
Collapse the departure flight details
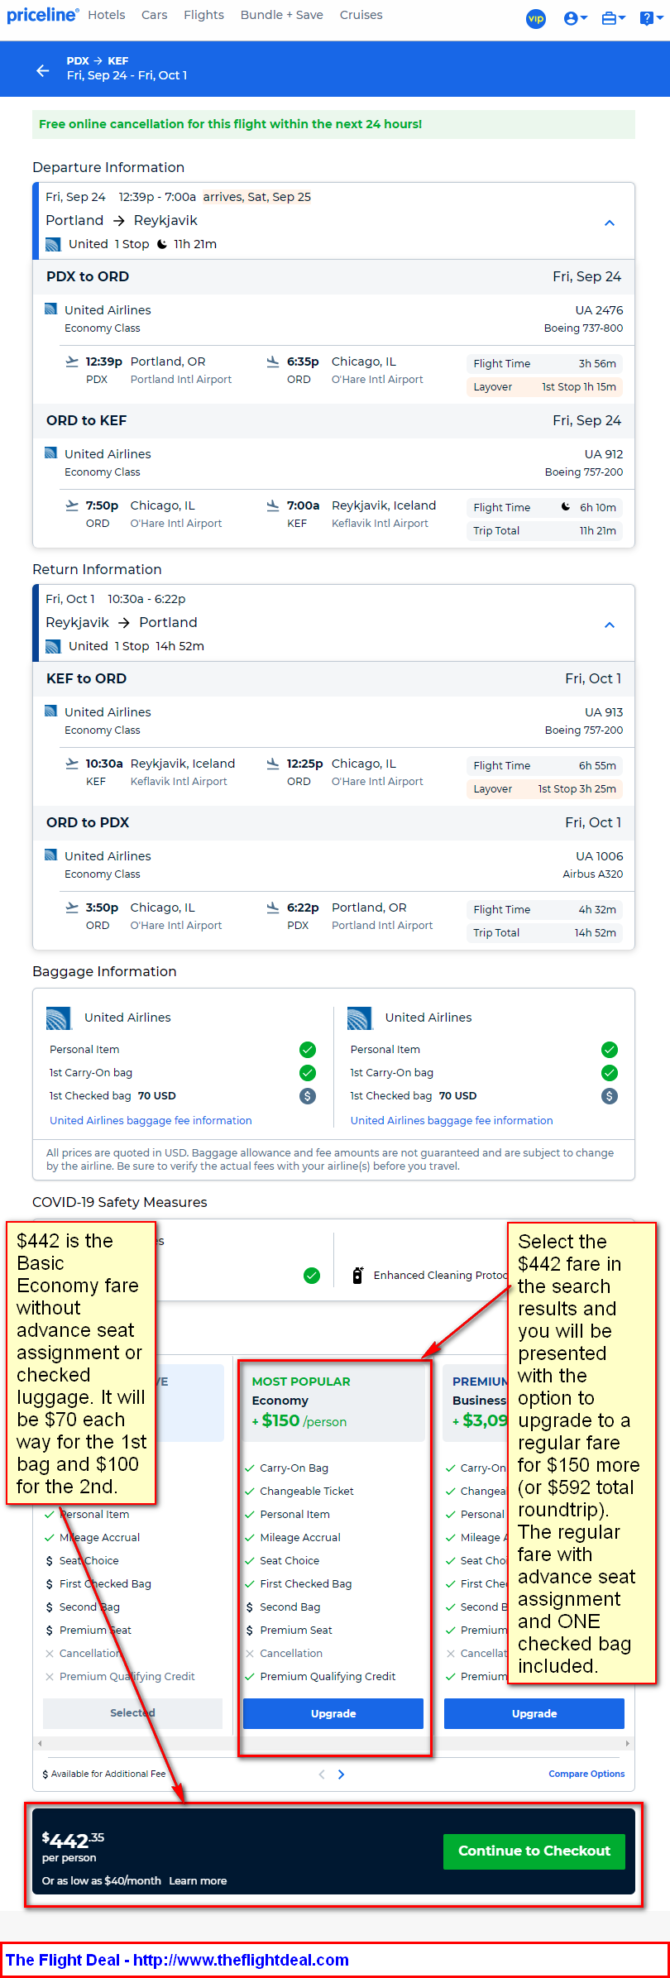pos(609,223)
